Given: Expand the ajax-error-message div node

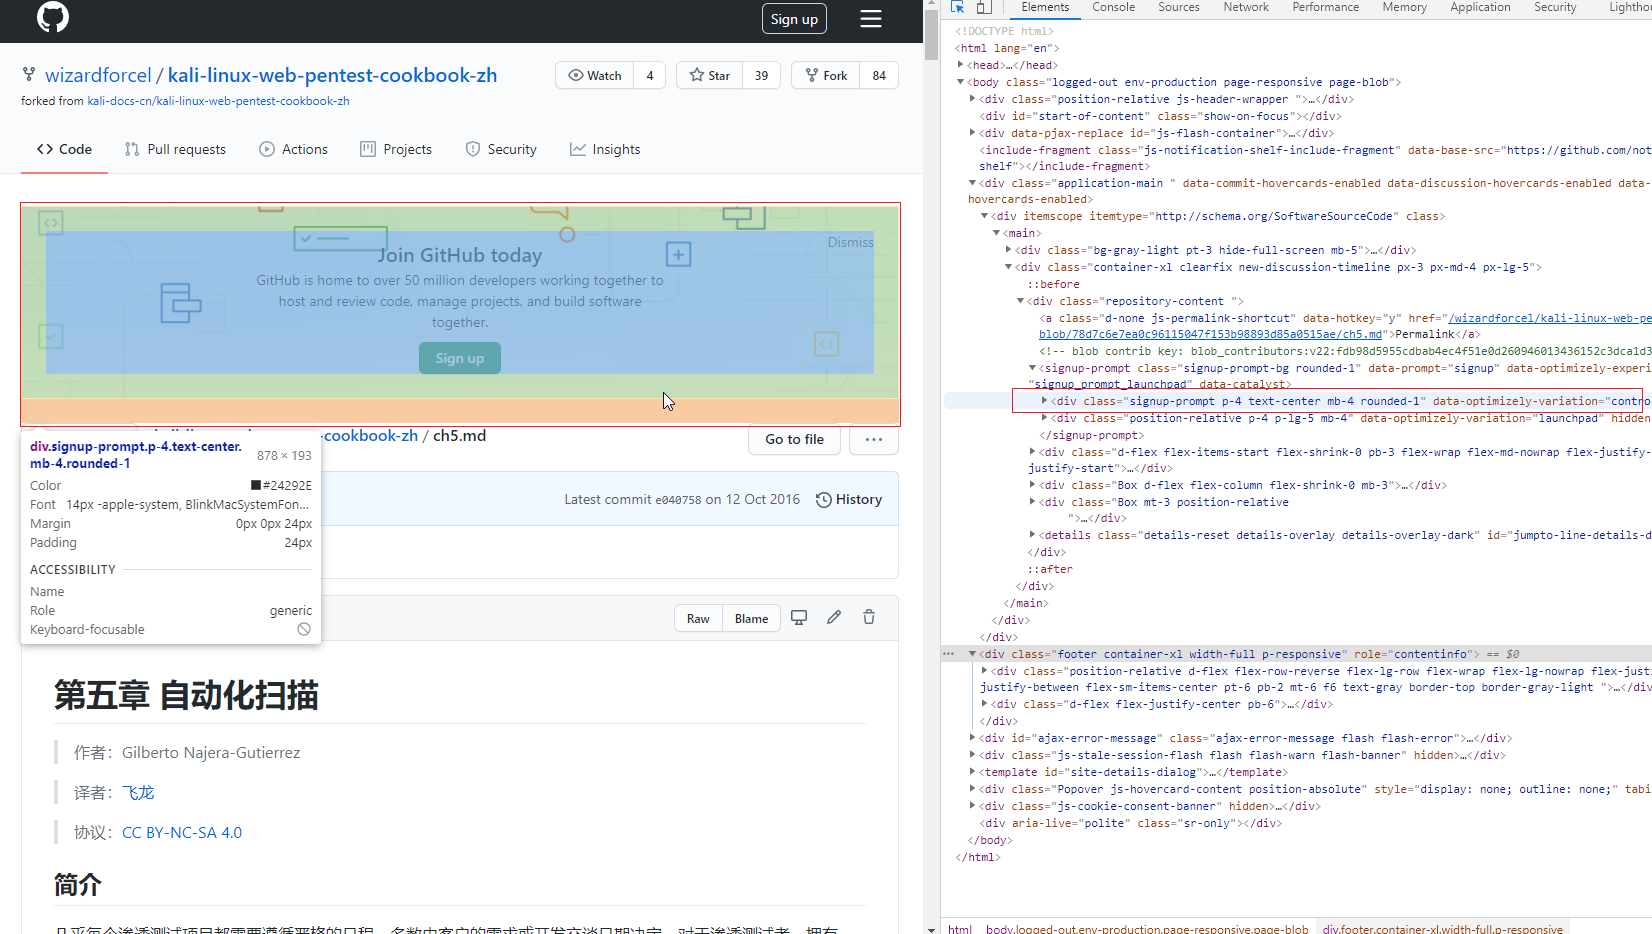Looking at the screenshot, I should click(x=972, y=738).
